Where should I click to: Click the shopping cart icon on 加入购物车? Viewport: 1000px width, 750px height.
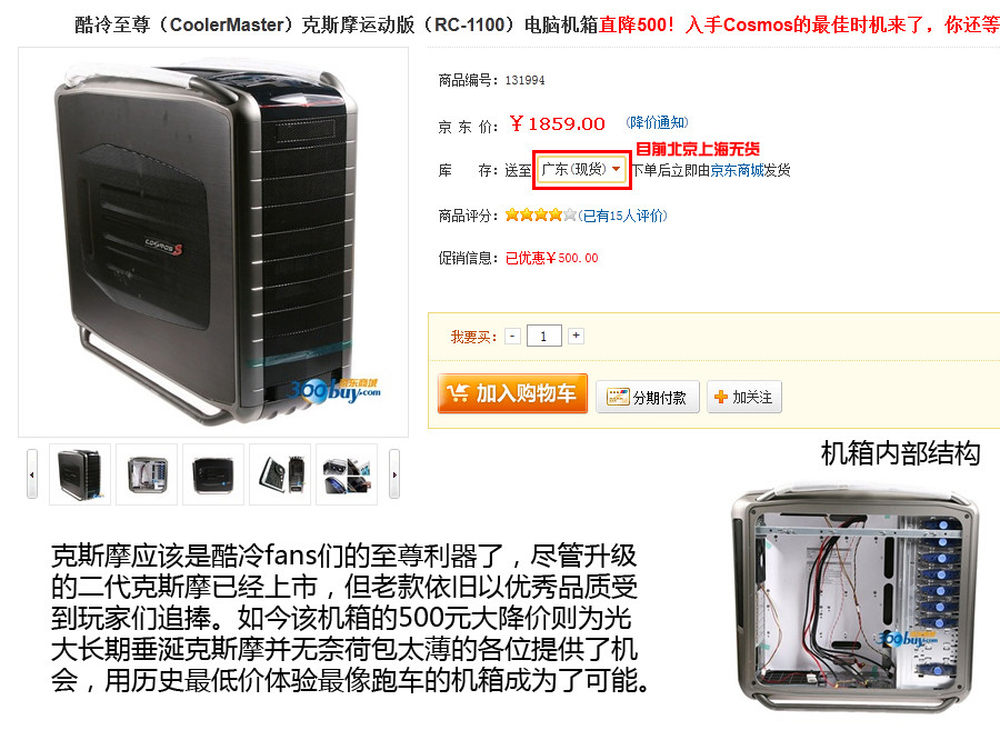(458, 393)
